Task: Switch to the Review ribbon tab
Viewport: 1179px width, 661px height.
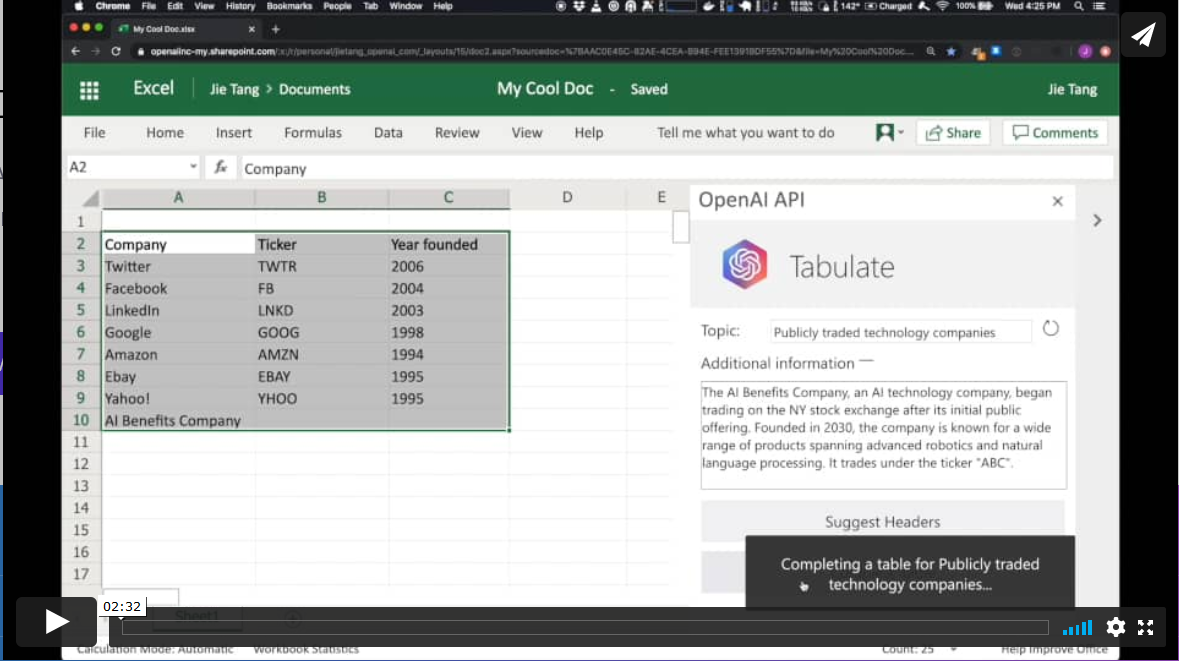Action: coord(457,132)
